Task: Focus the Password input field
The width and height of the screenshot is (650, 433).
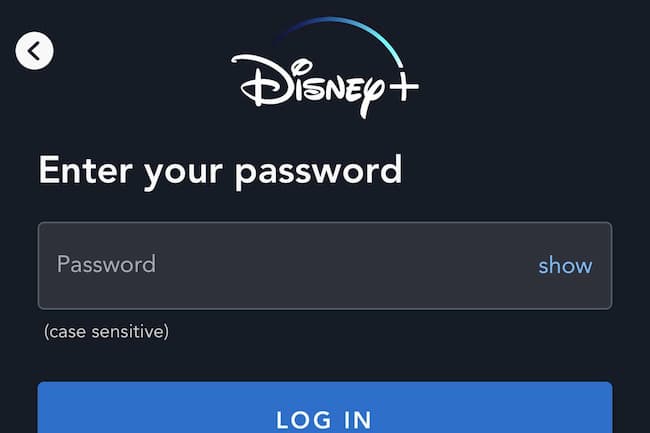Action: tap(325, 266)
